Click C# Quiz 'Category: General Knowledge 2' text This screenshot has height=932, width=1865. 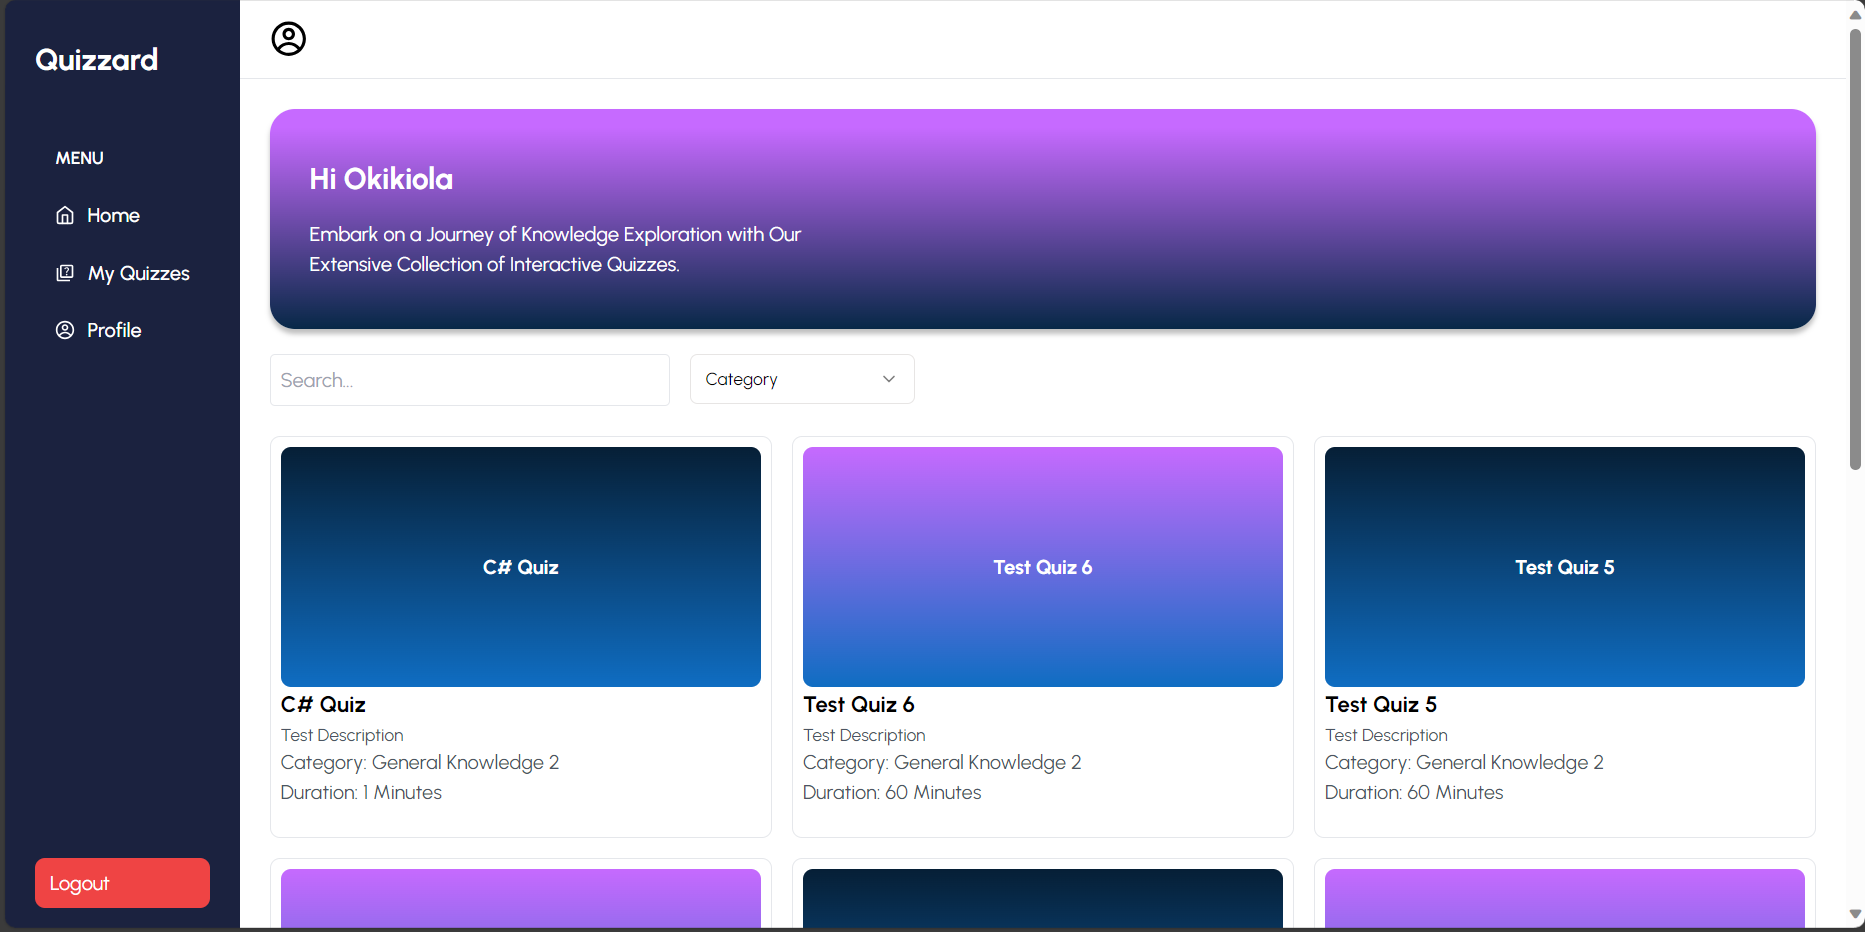pyautogui.click(x=420, y=763)
